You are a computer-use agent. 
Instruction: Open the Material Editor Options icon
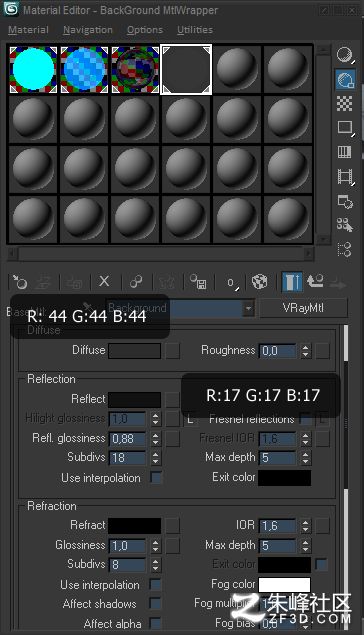coord(345,201)
